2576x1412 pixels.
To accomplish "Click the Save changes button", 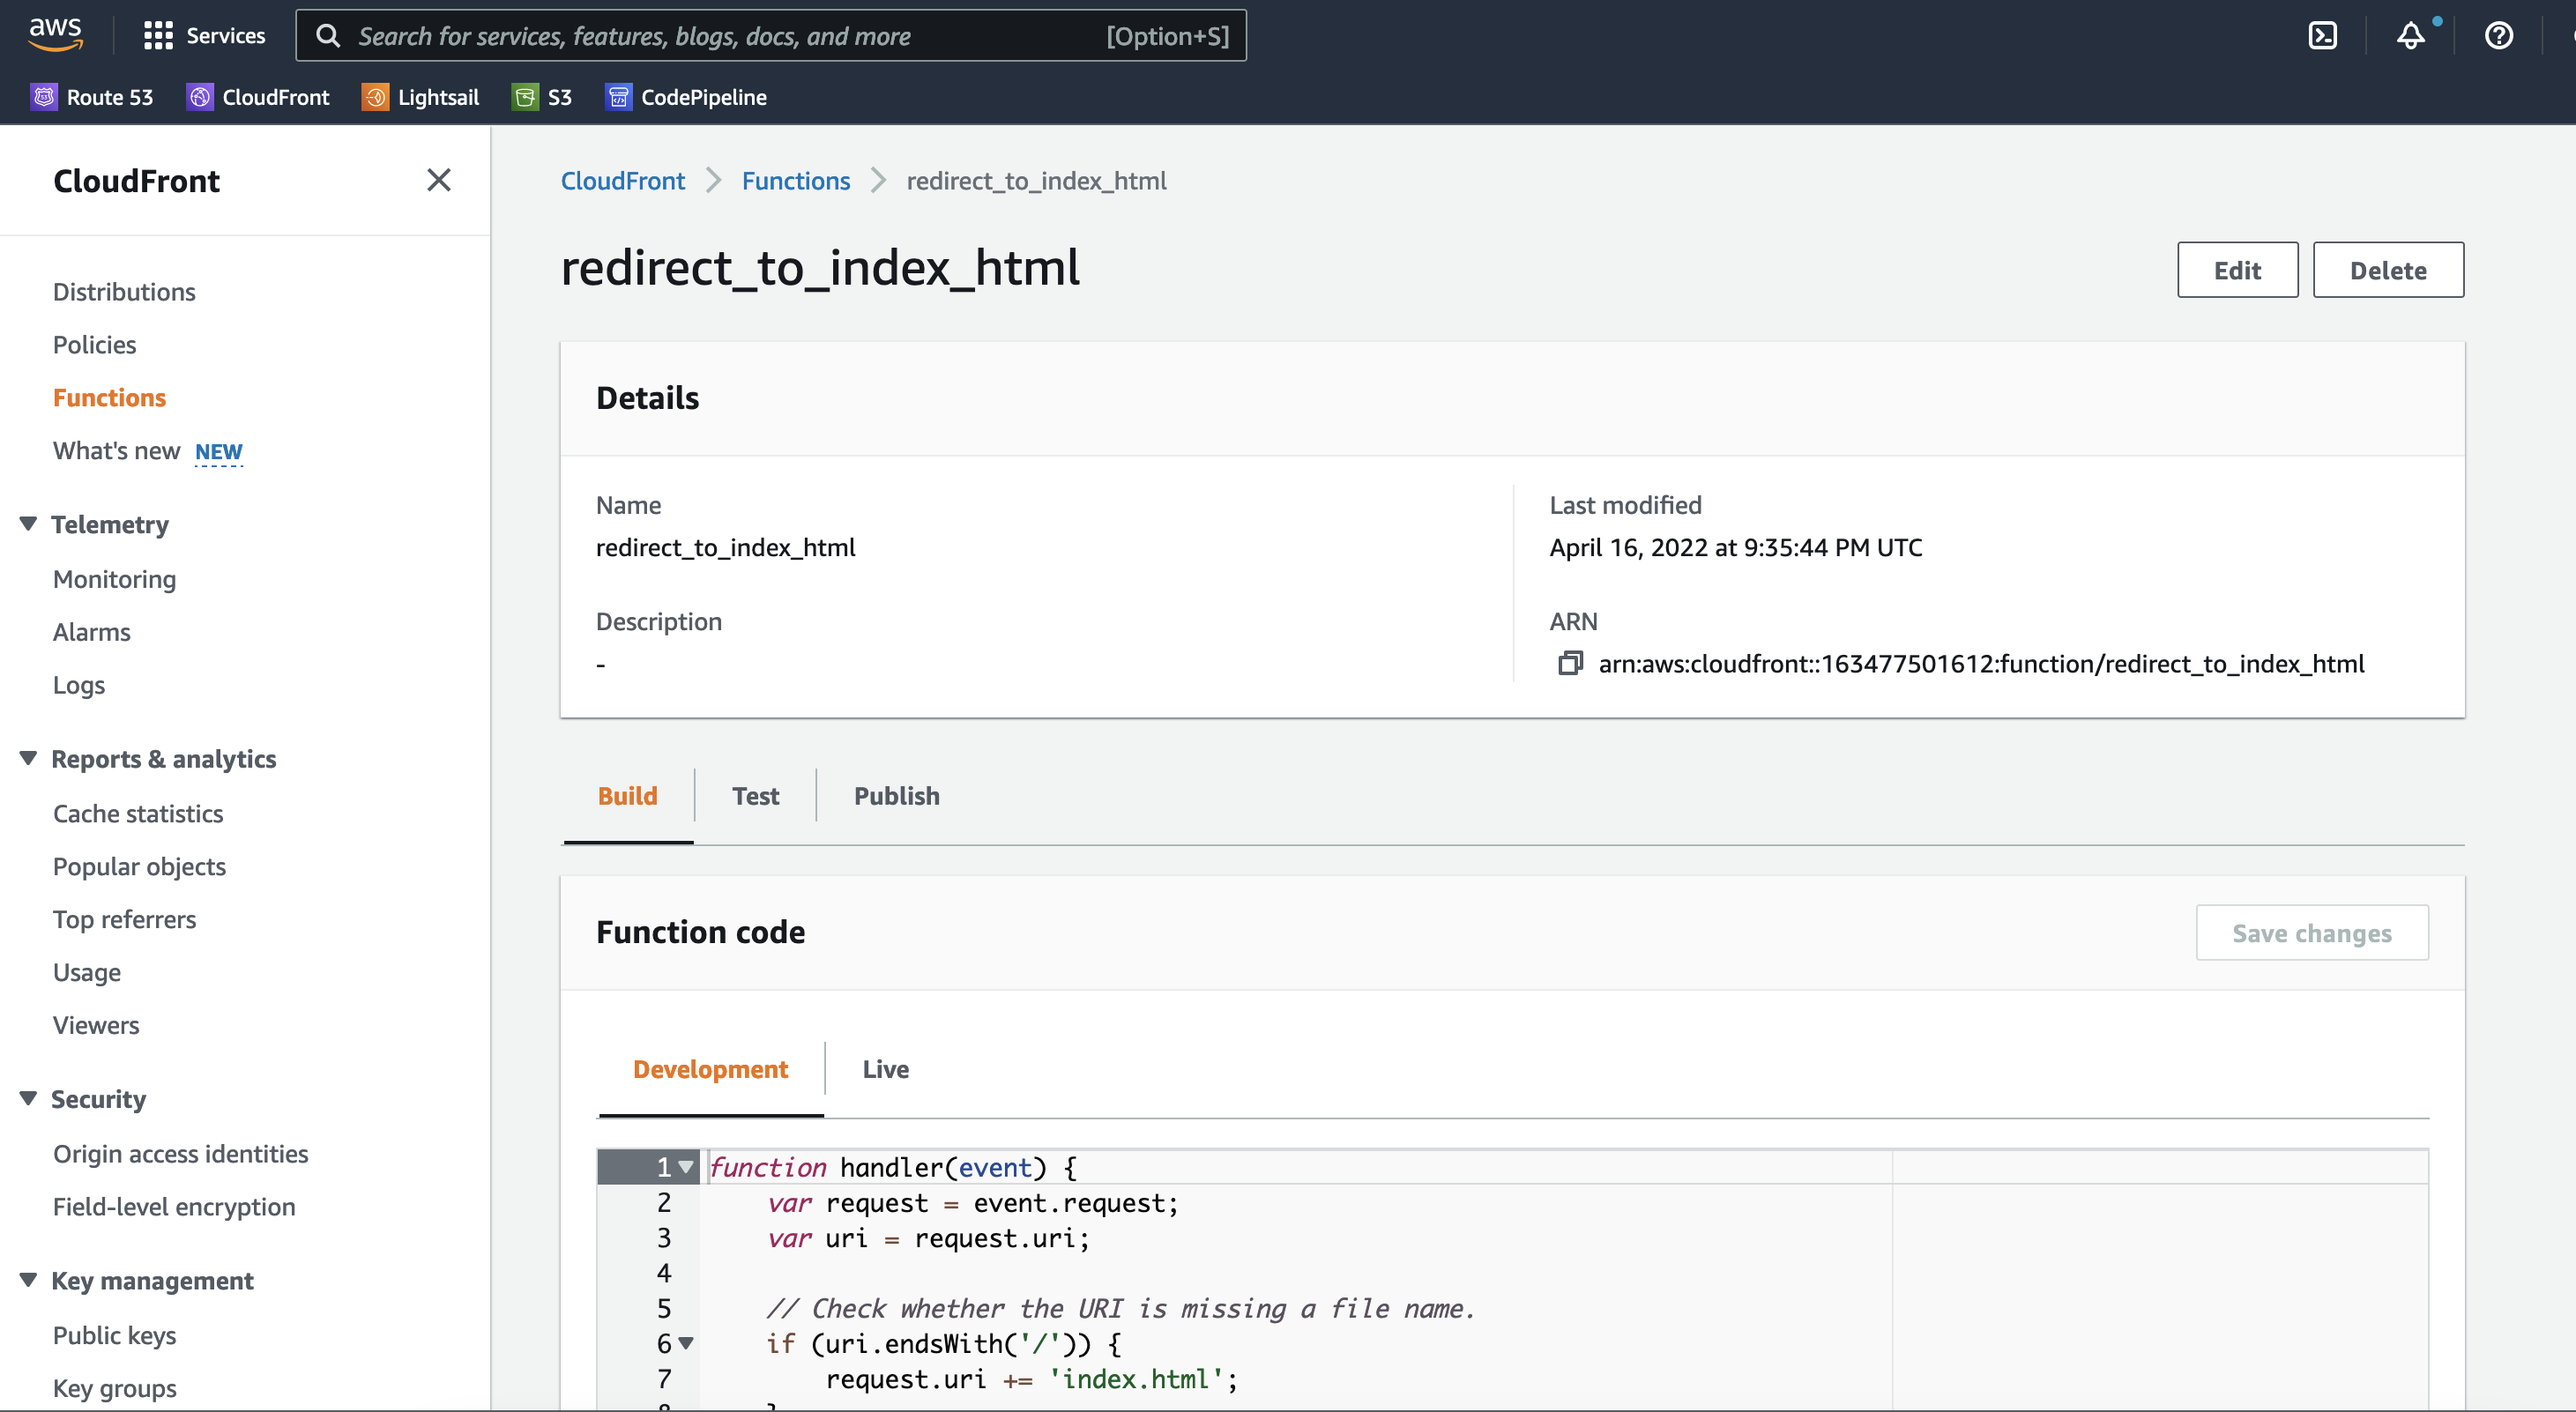I will click(x=2312, y=933).
